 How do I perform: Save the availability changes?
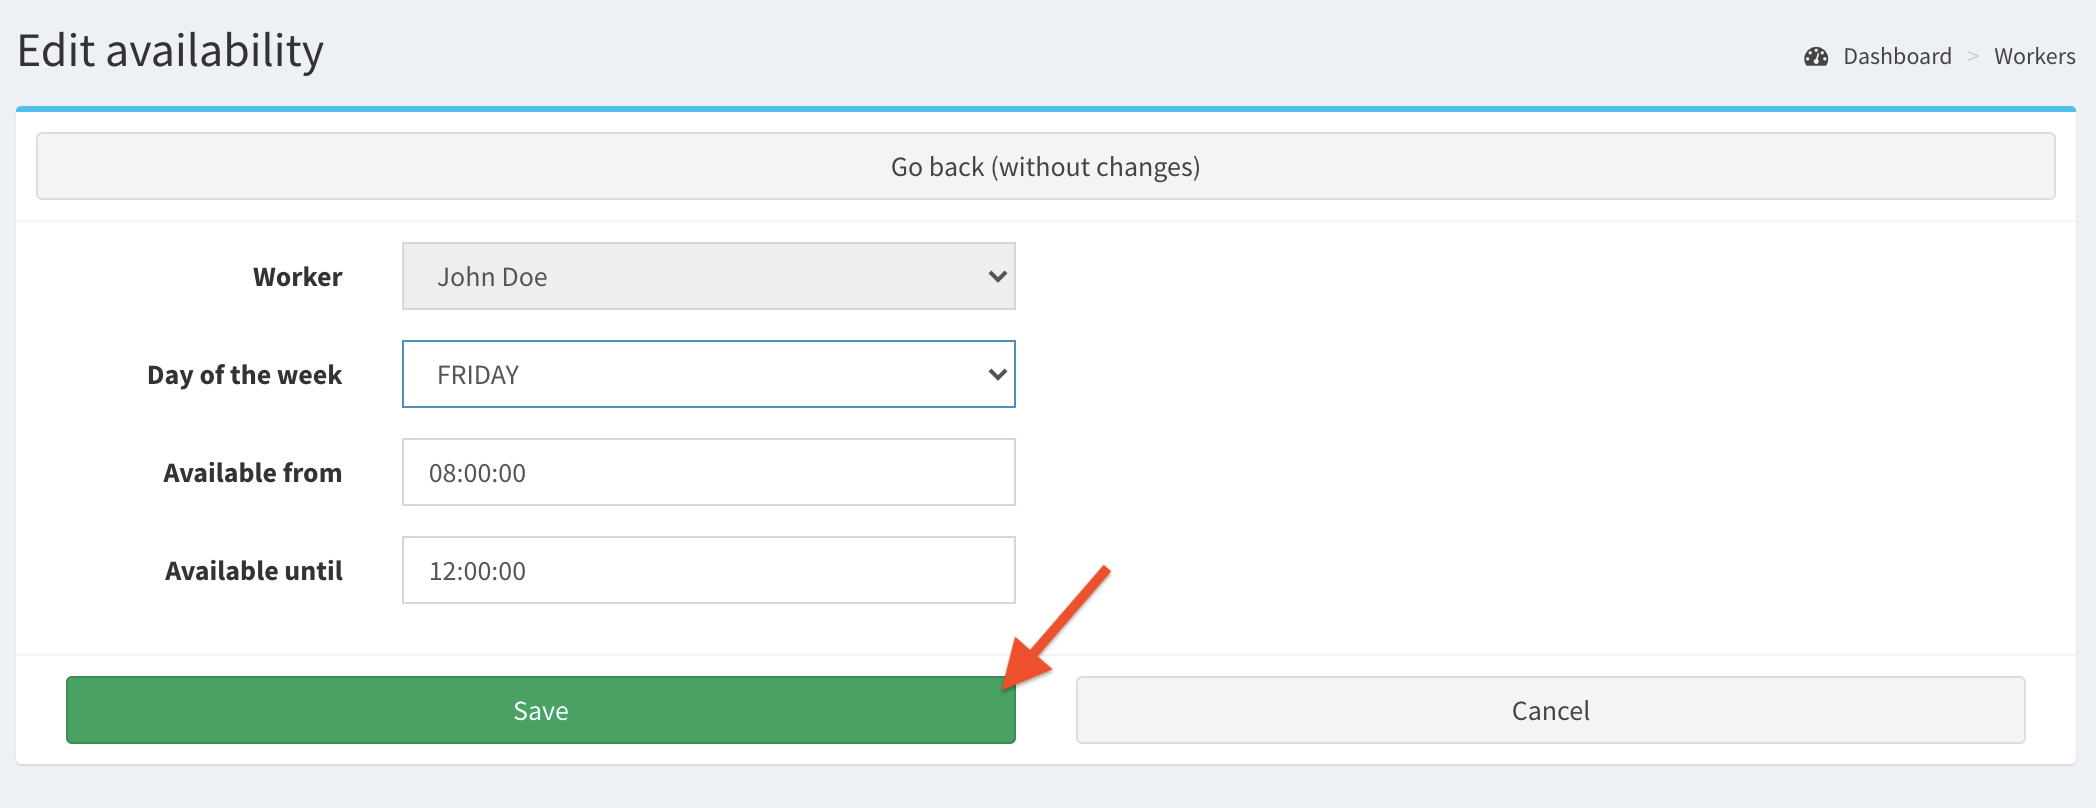tap(540, 710)
